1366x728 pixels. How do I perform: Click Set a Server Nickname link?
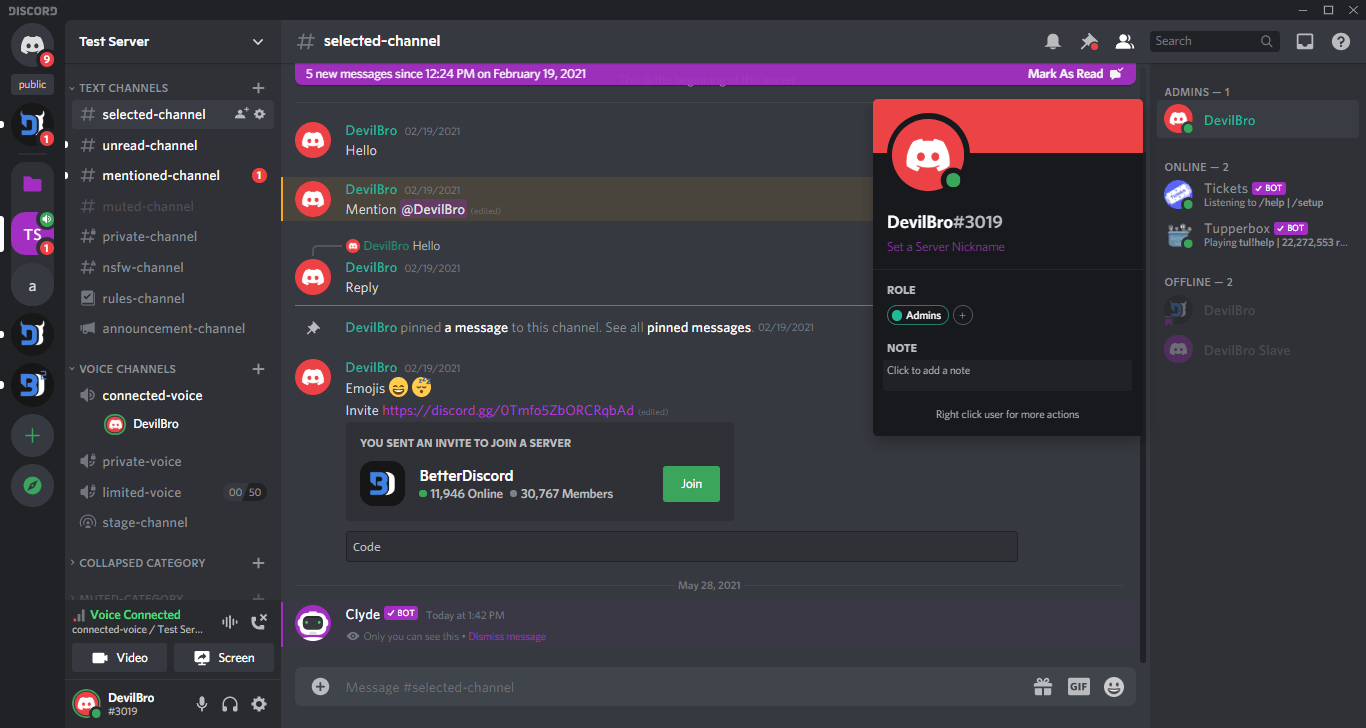point(946,247)
